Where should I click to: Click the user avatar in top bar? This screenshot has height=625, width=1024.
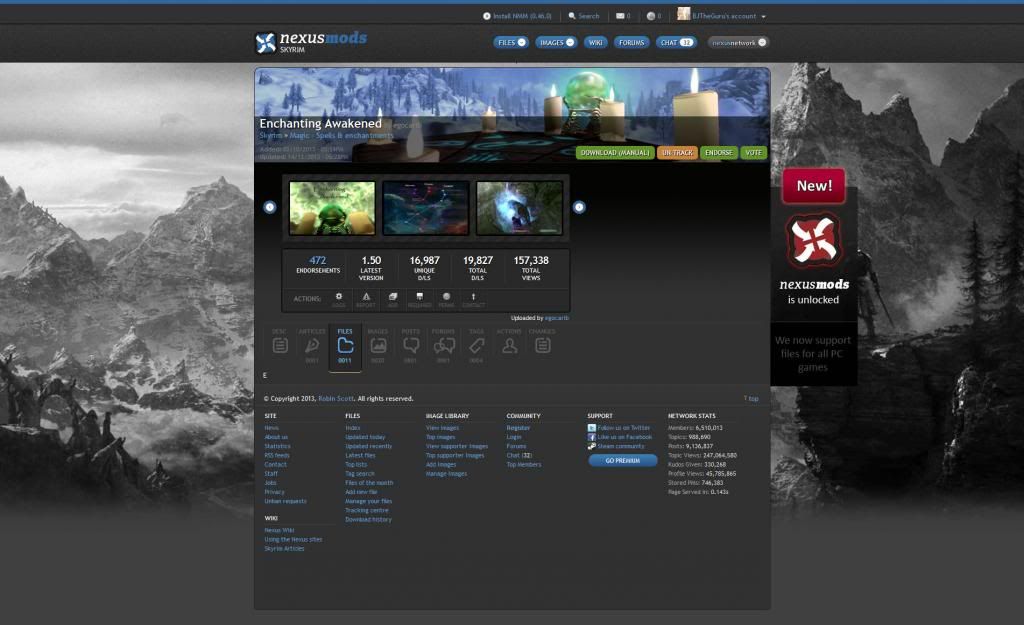pos(684,14)
